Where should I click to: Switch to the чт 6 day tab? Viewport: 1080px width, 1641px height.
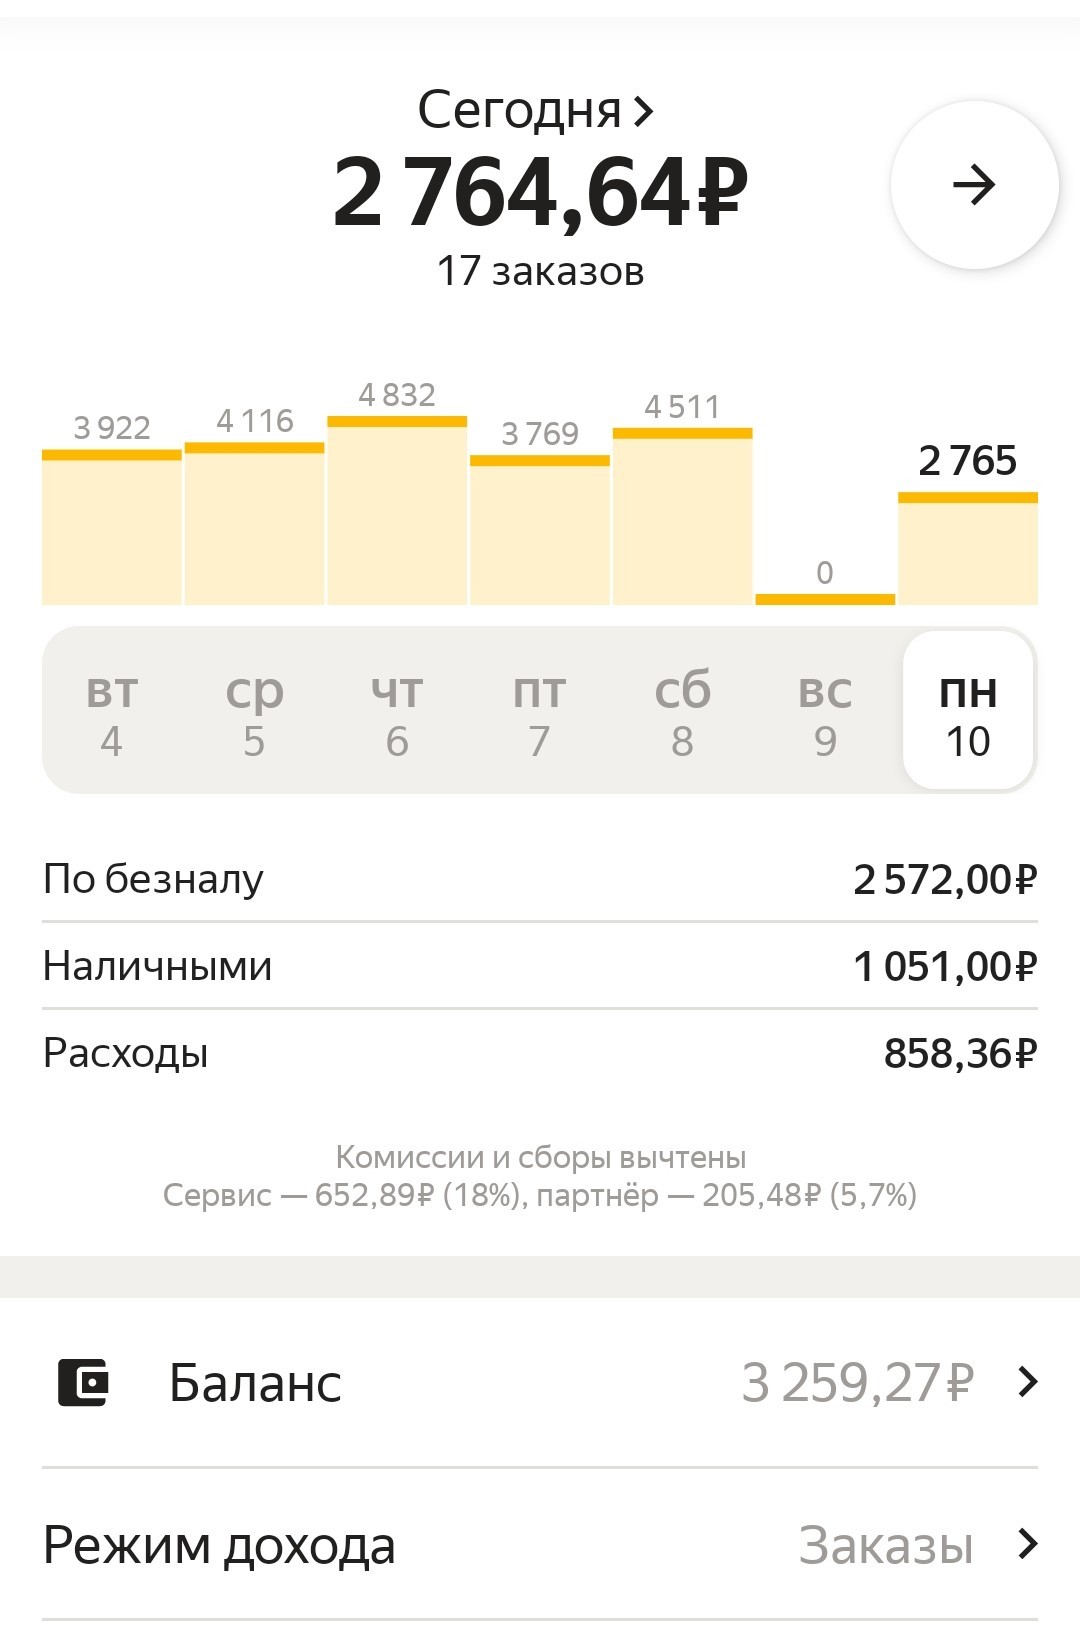coord(397,711)
